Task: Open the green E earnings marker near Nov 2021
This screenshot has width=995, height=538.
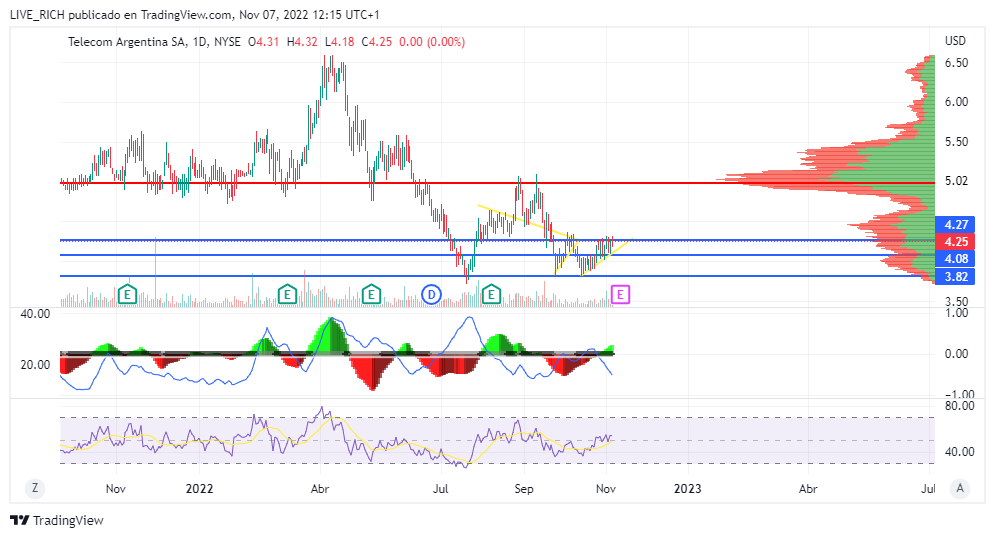Action: click(x=128, y=294)
